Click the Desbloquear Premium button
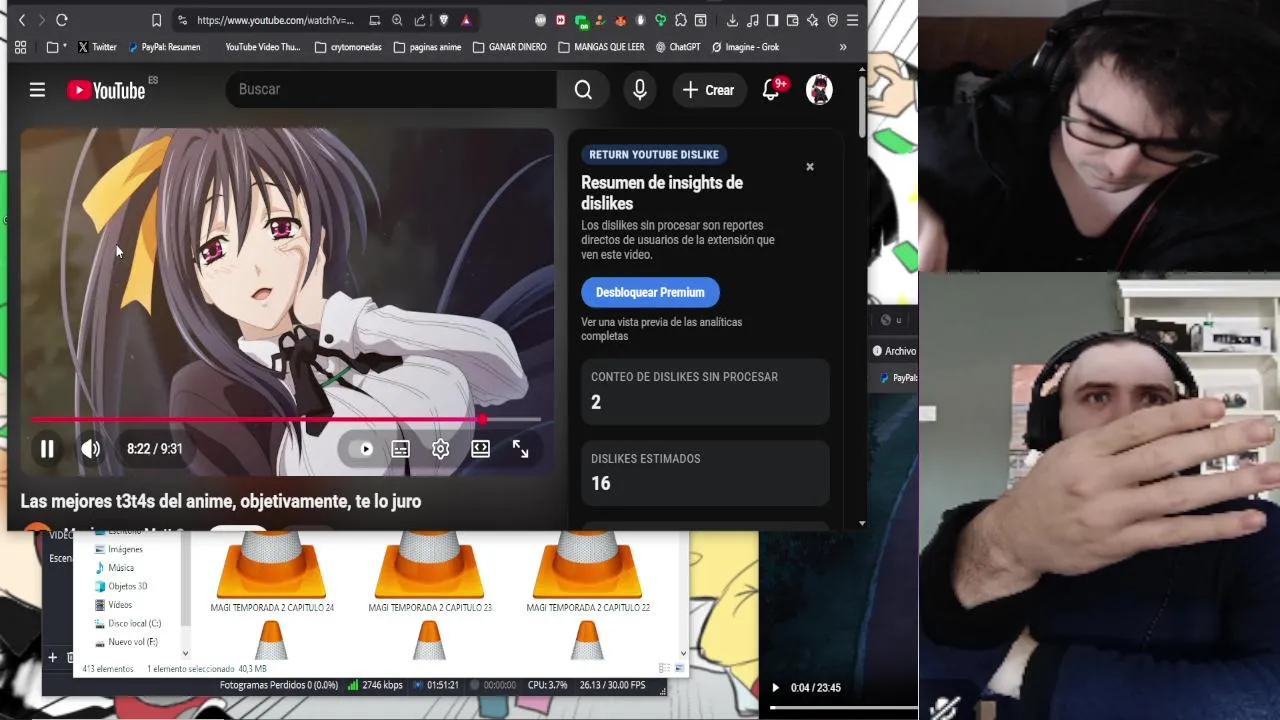1280x720 pixels. [650, 292]
